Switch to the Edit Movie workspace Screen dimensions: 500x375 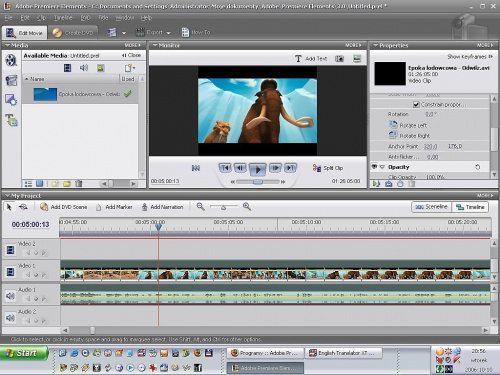tap(24, 33)
